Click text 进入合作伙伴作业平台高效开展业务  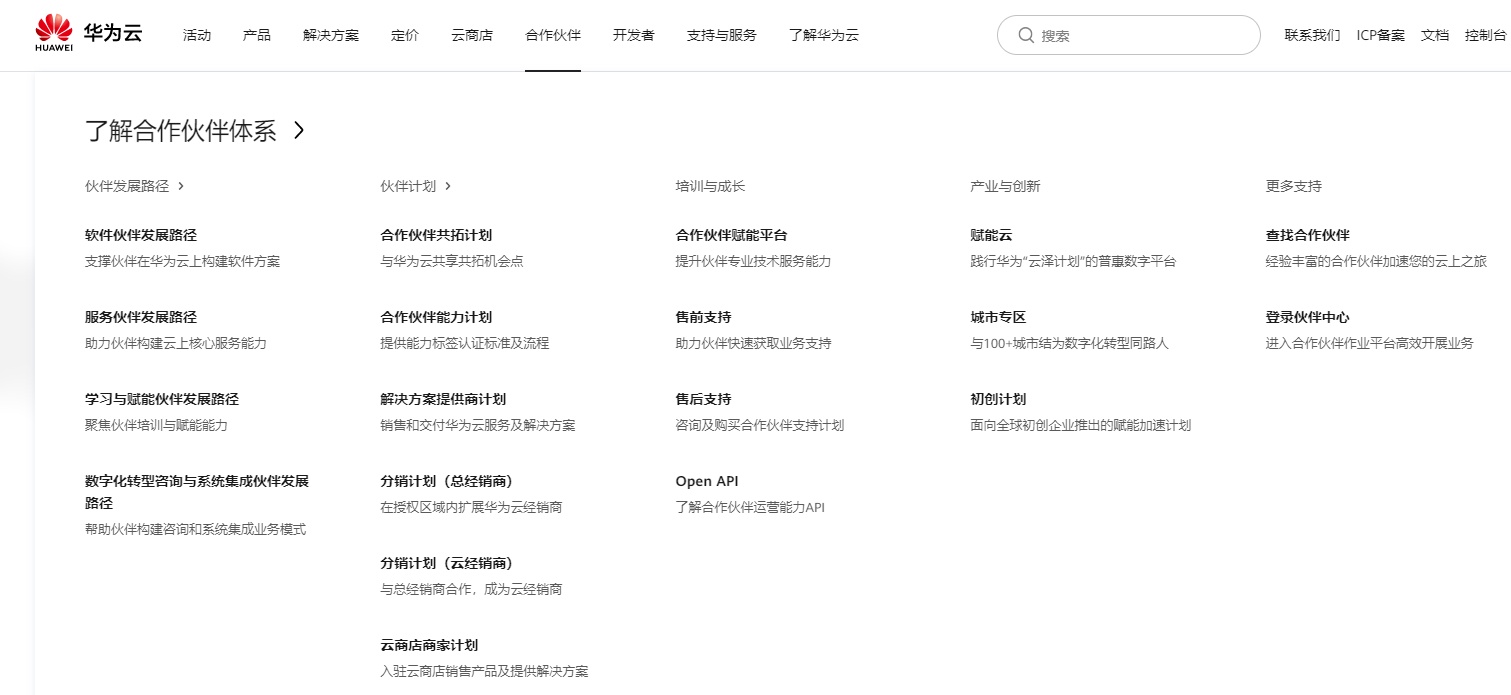[x=1370, y=343]
